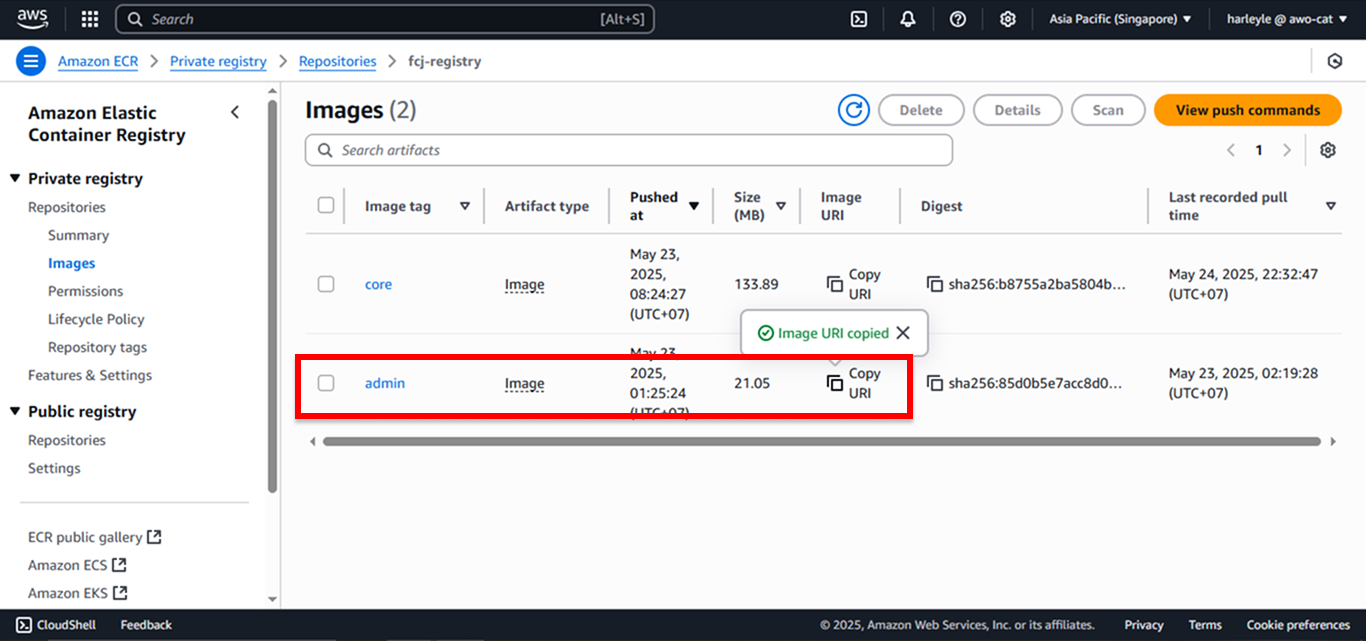The width and height of the screenshot is (1366, 641).
Task: Copy the URI of the core image
Action: click(x=854, y=284)
